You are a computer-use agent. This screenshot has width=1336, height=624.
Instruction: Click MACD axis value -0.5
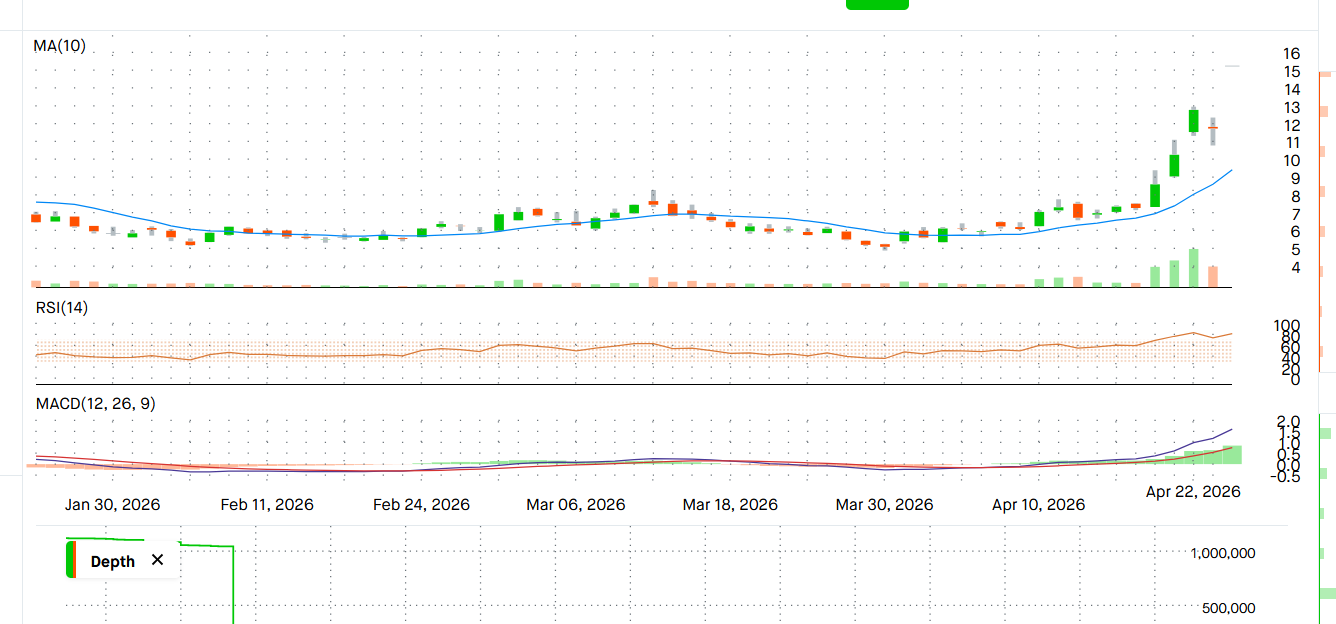(x=1286, y=476)
